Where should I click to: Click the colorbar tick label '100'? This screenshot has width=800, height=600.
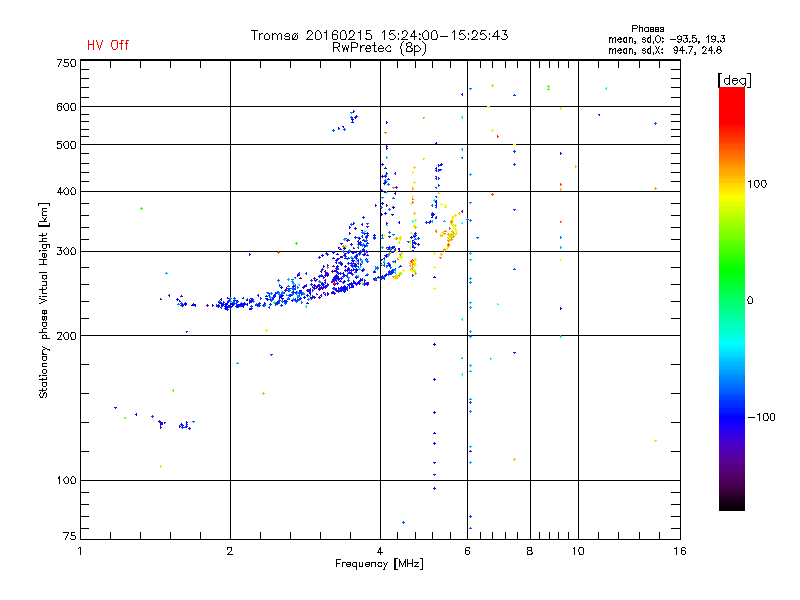pos(757,184)
